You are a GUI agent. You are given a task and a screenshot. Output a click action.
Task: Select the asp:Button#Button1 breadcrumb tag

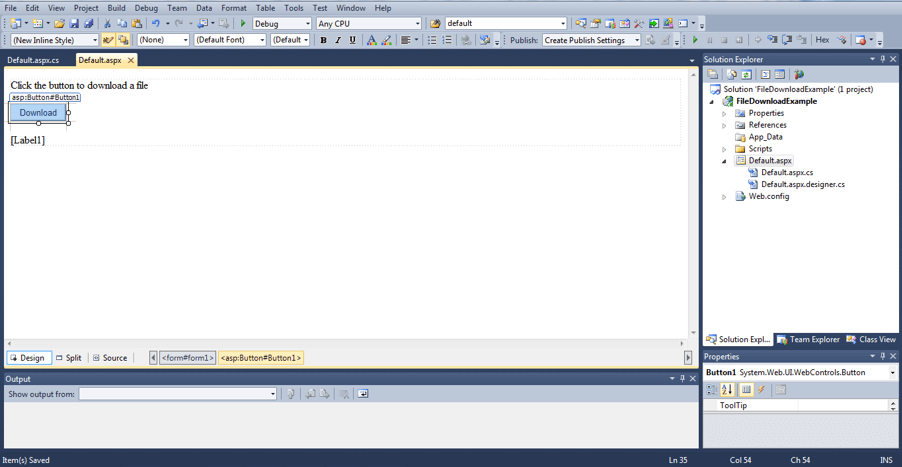[261, 358]
